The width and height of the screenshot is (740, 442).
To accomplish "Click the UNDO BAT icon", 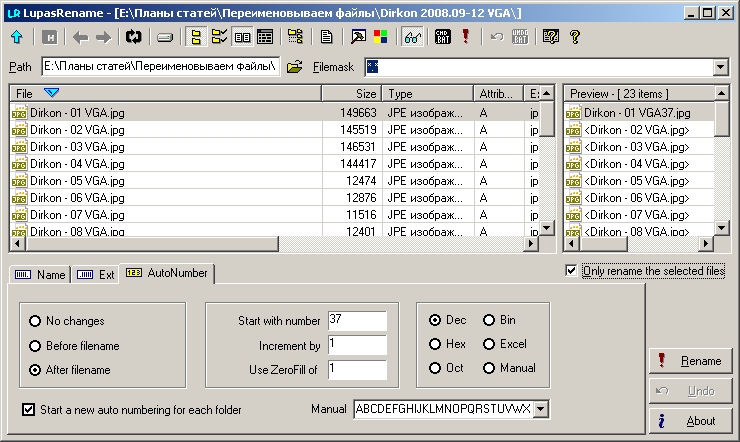I will [520, 37].
